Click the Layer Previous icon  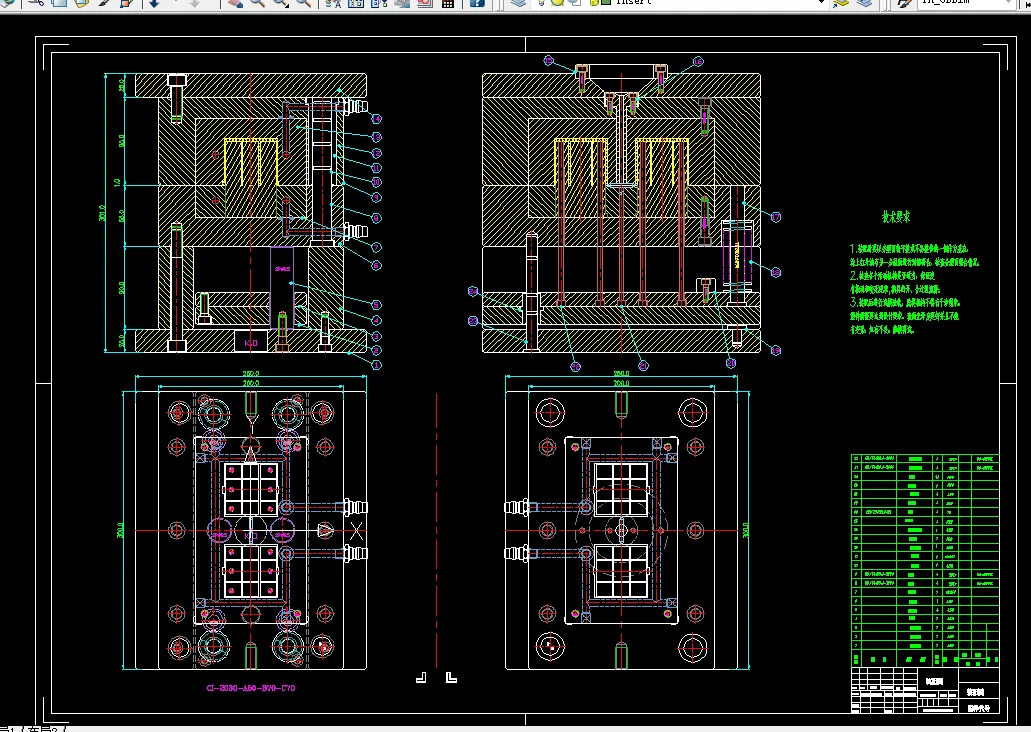pos(864,3)
